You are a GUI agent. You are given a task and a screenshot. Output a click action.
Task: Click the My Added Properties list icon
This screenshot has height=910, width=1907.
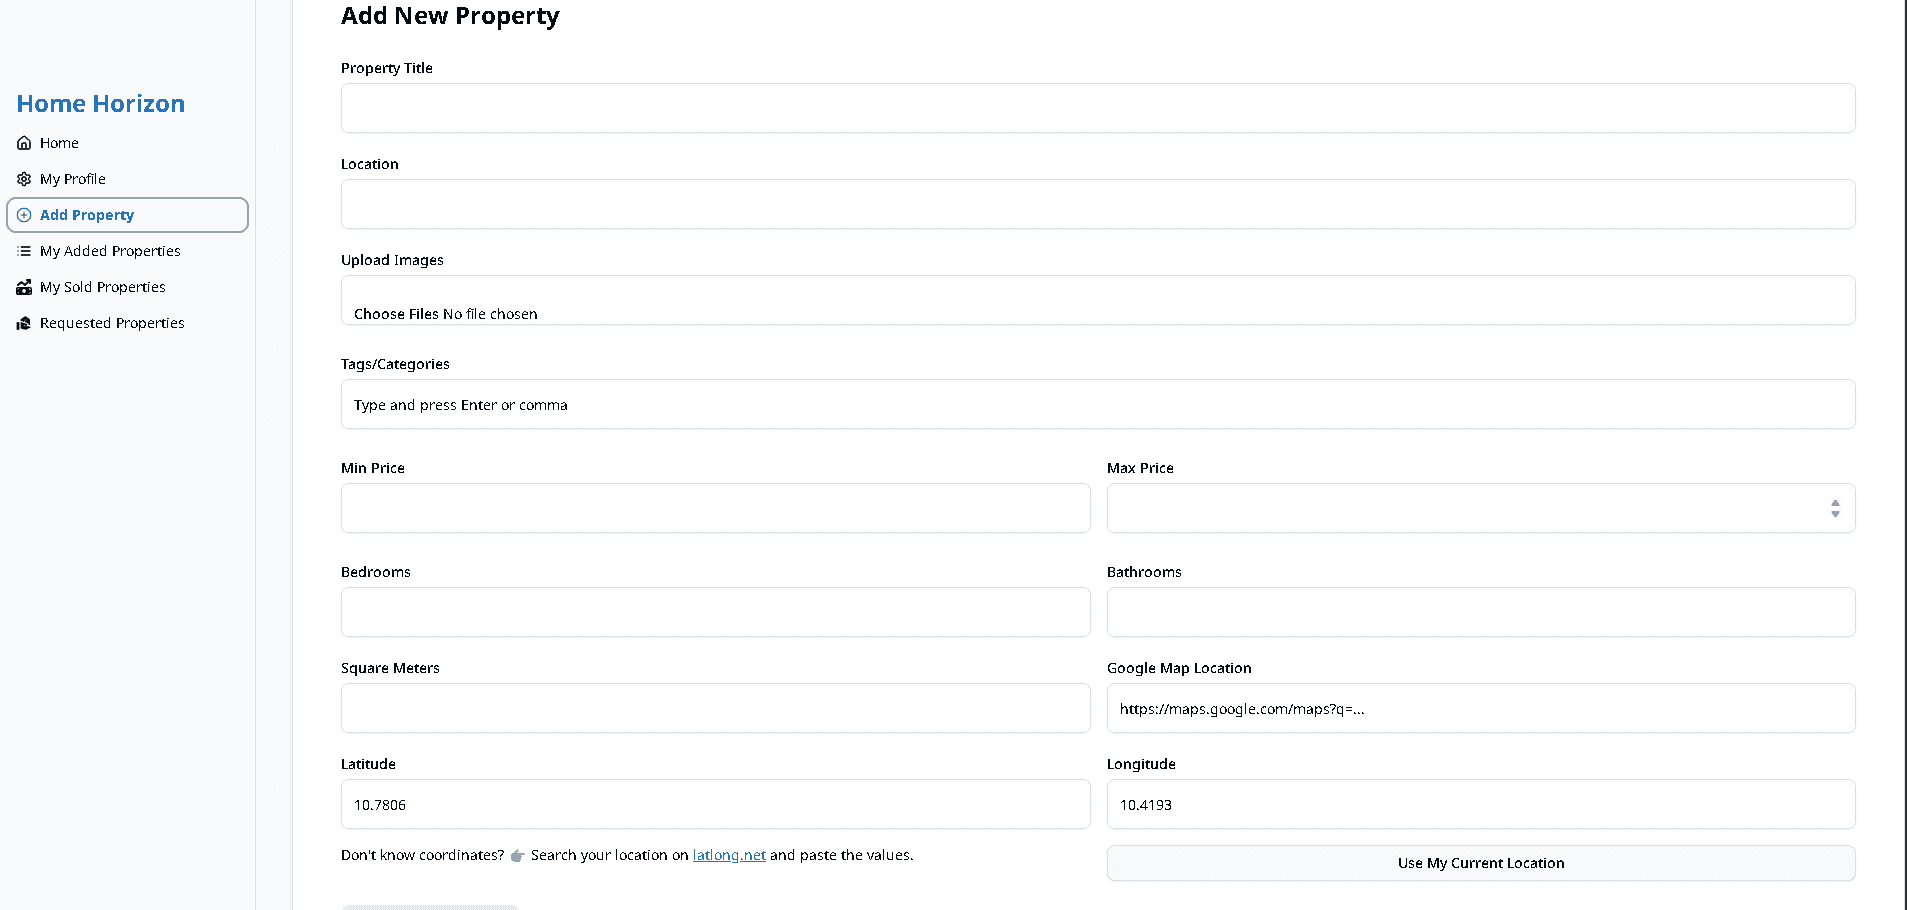23,251
